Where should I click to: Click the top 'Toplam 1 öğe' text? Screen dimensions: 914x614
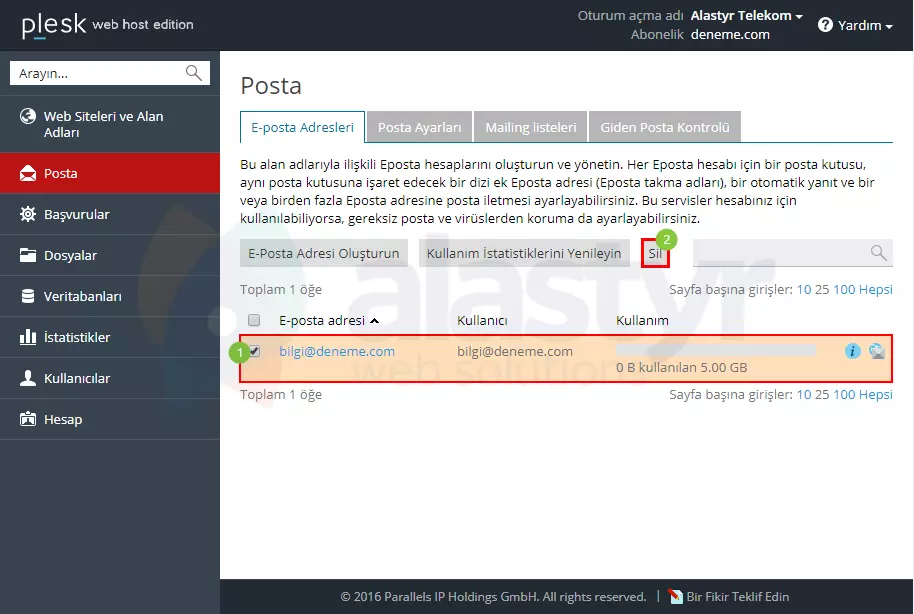pyautogui.click(x=281, y=289)
